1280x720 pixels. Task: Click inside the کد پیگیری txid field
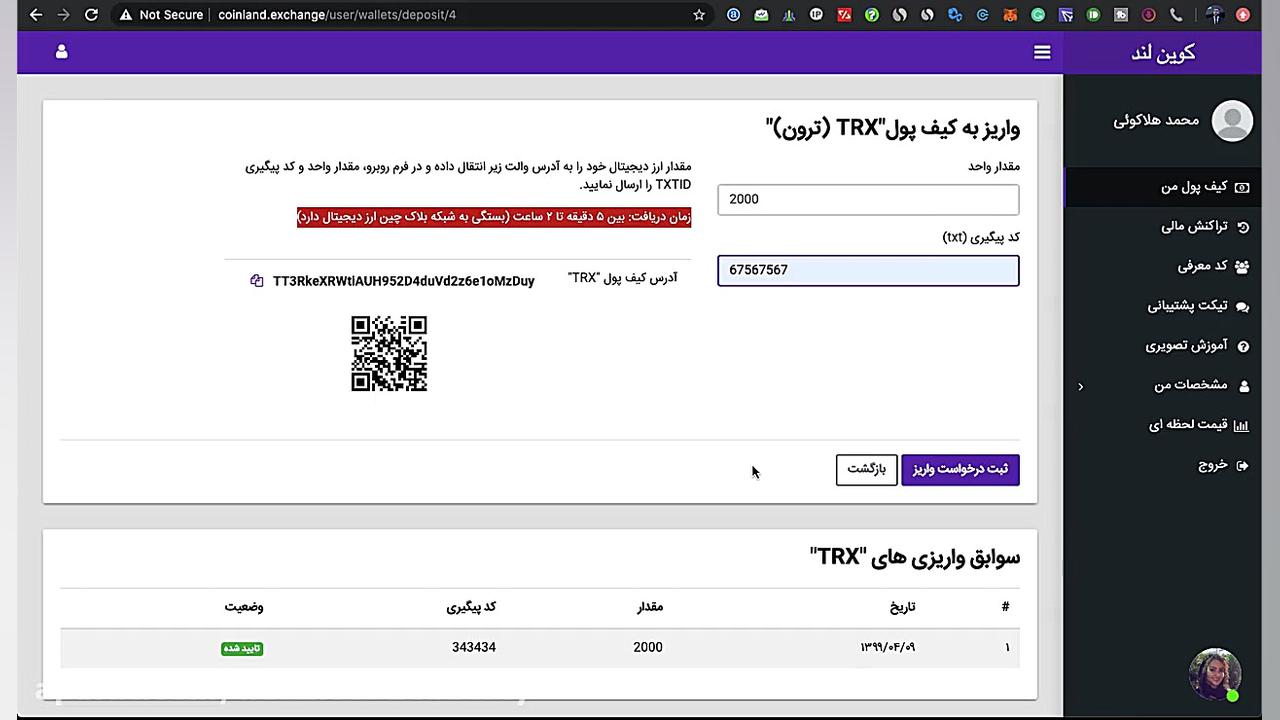click(x=868, y=270)
